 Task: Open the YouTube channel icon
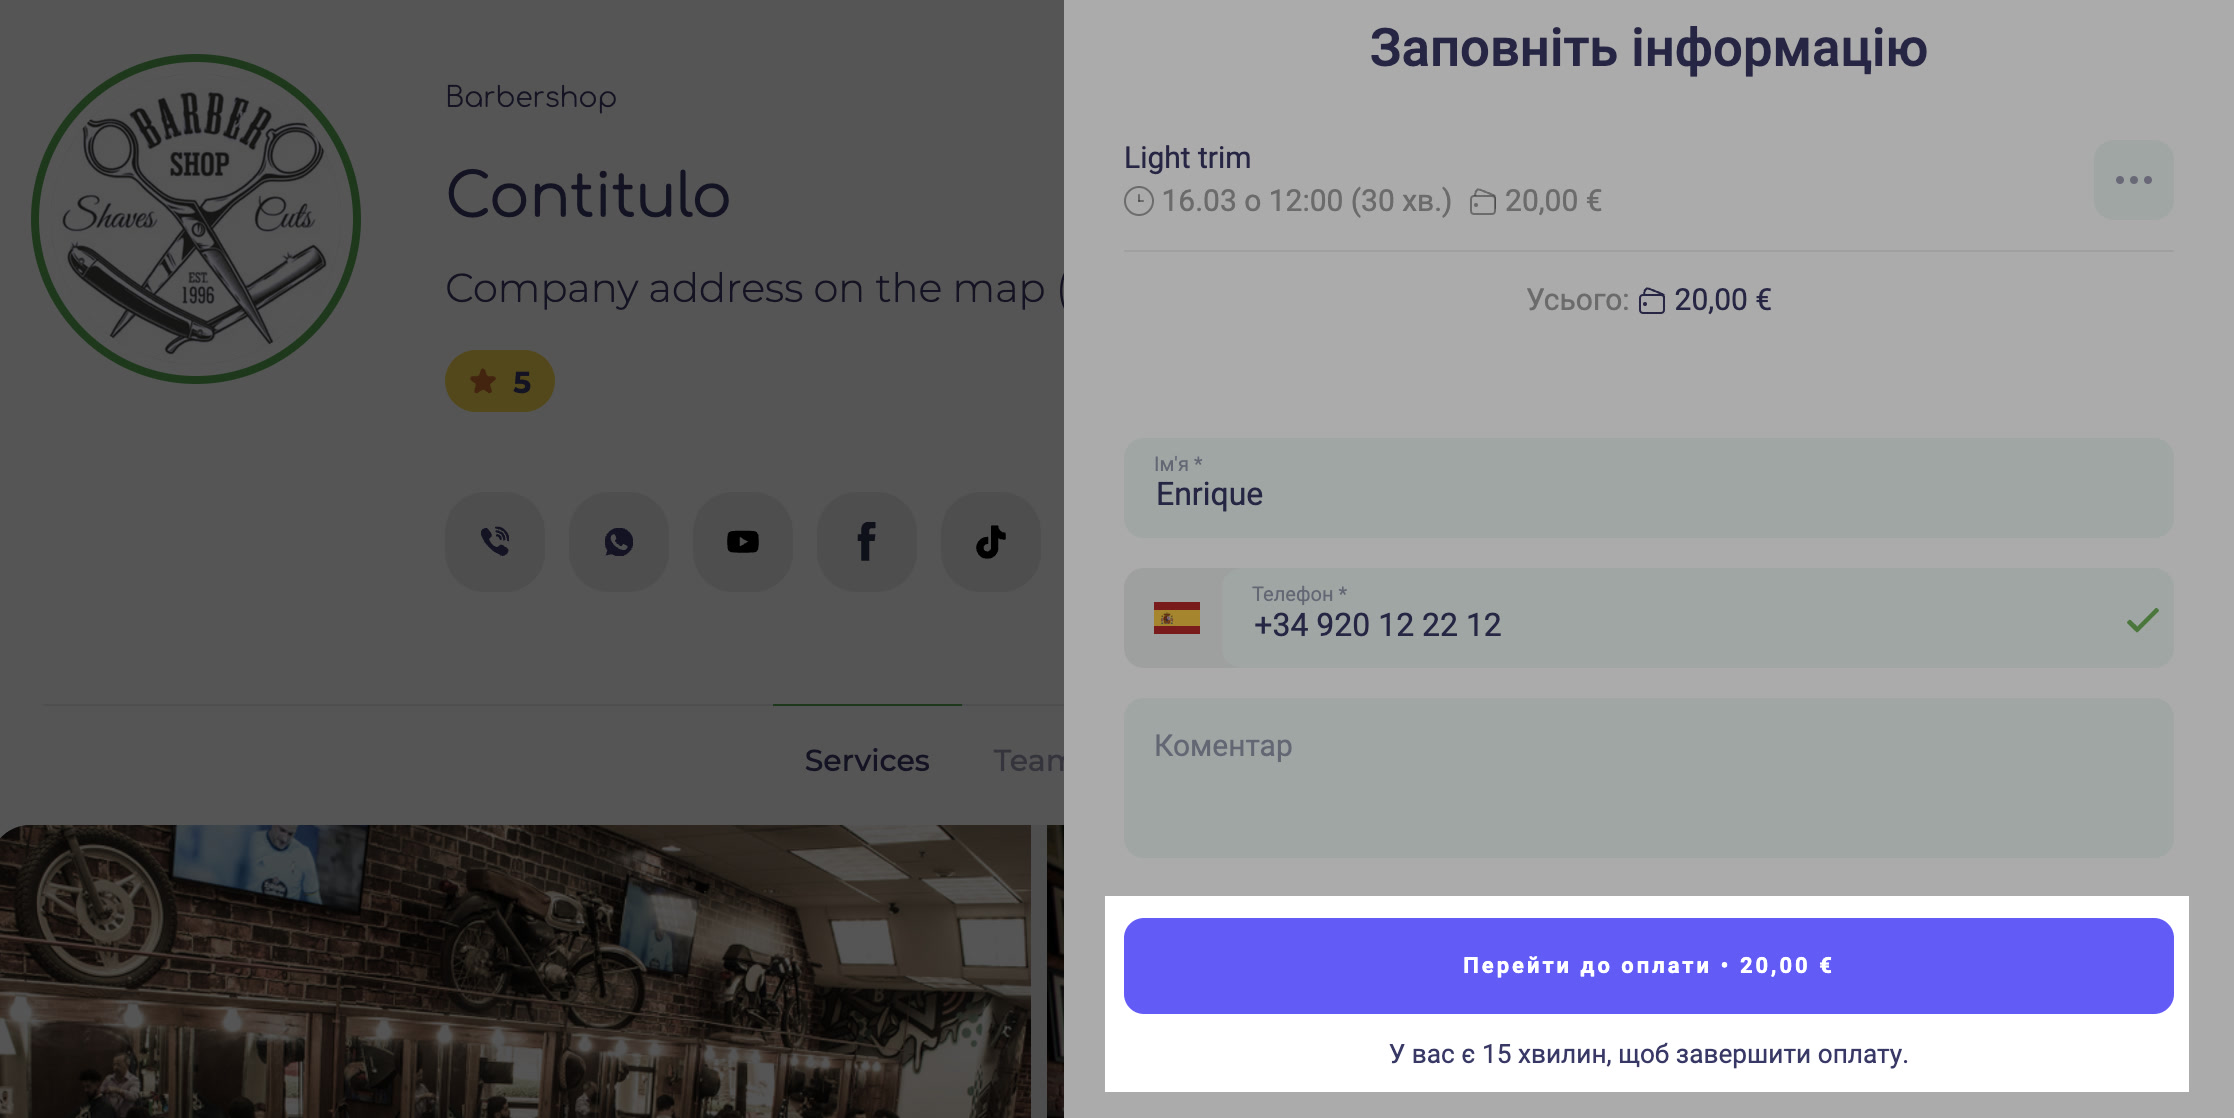coord(743,542)
